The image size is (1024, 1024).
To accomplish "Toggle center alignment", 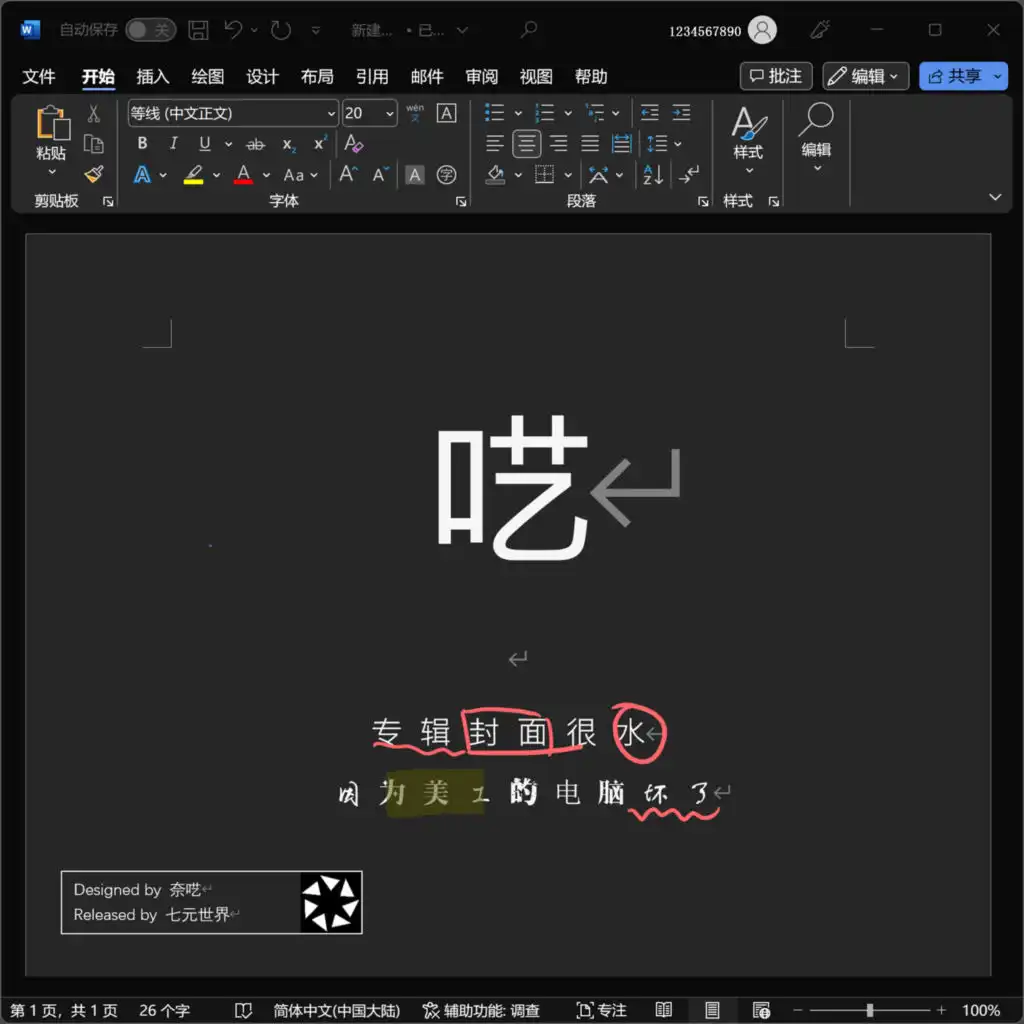I will 526,144.
